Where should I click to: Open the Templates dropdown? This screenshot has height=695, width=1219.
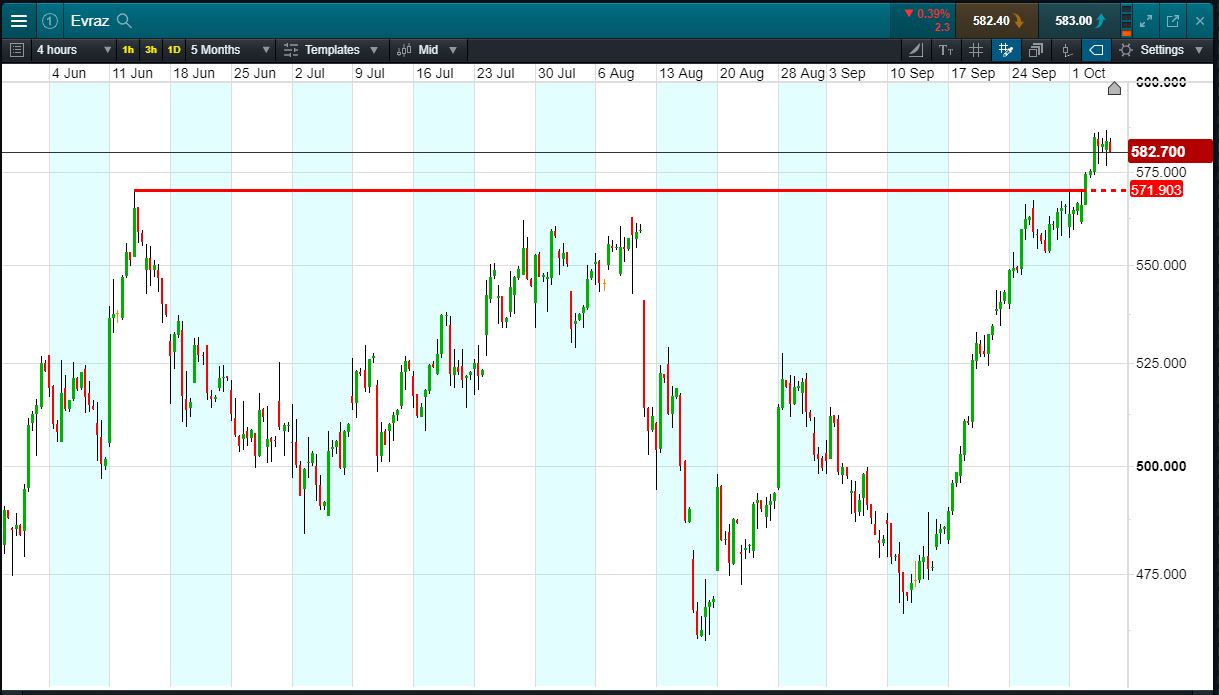tap(331, 49)
